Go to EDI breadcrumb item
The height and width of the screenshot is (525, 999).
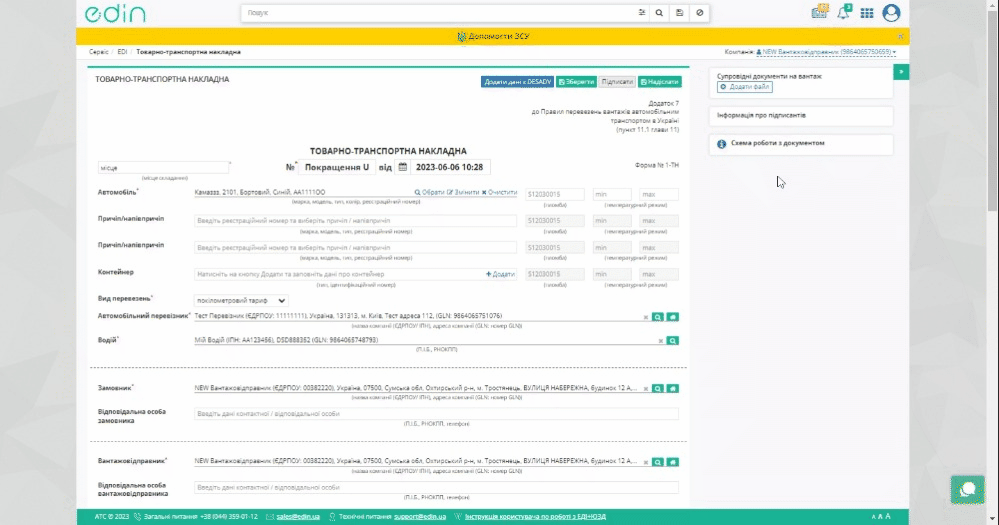(x=122, y=51)
